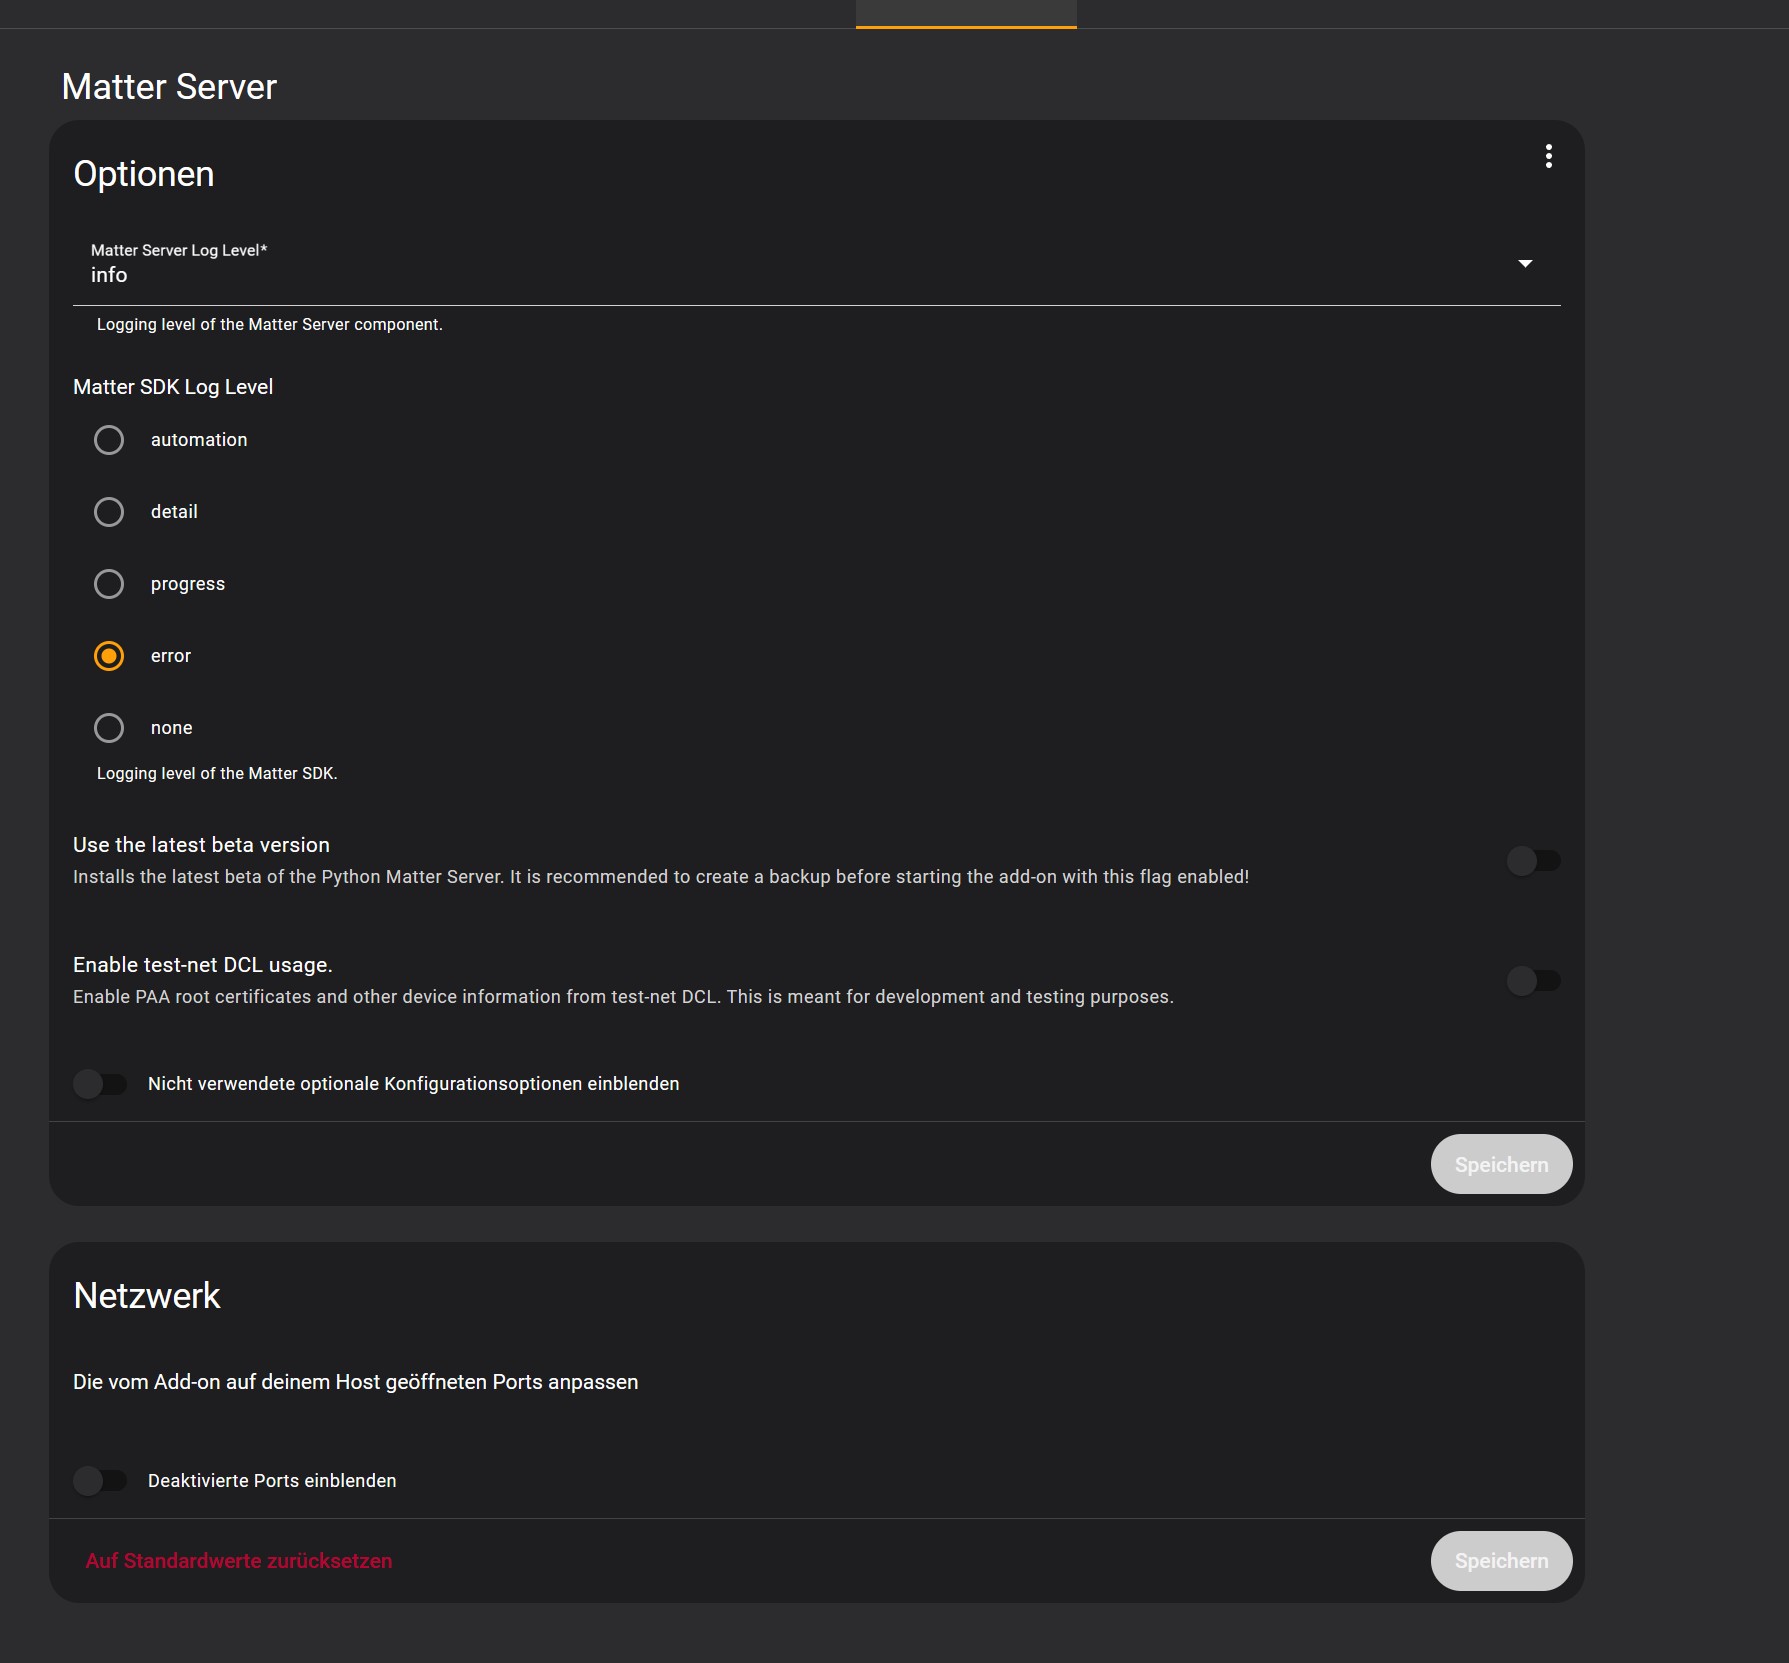Image resolution: width=1789 pixels, height=1663 pixels.
Task: Click the 'Nicht verwendete optionale Konfigurationsoptionen' label text
Action: (413, 1084)
